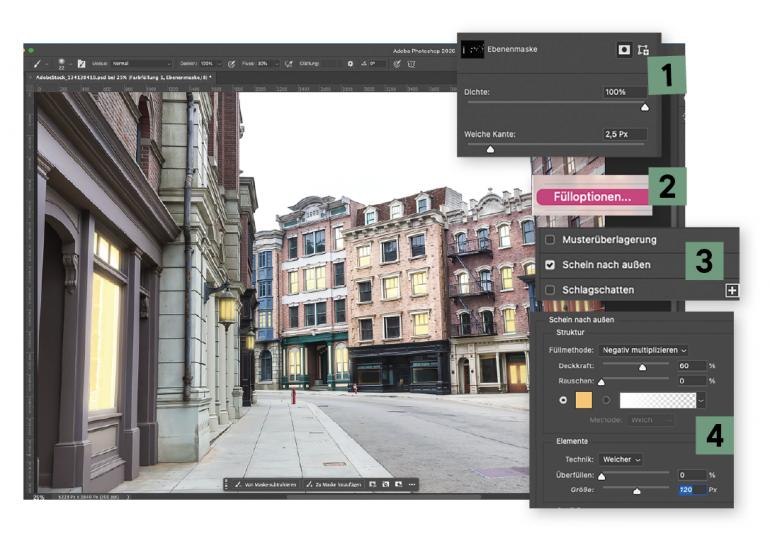This screenshot has width=770, height=536.
Task: Click the last mask icon before the three dots
Action: coord(399,484)
